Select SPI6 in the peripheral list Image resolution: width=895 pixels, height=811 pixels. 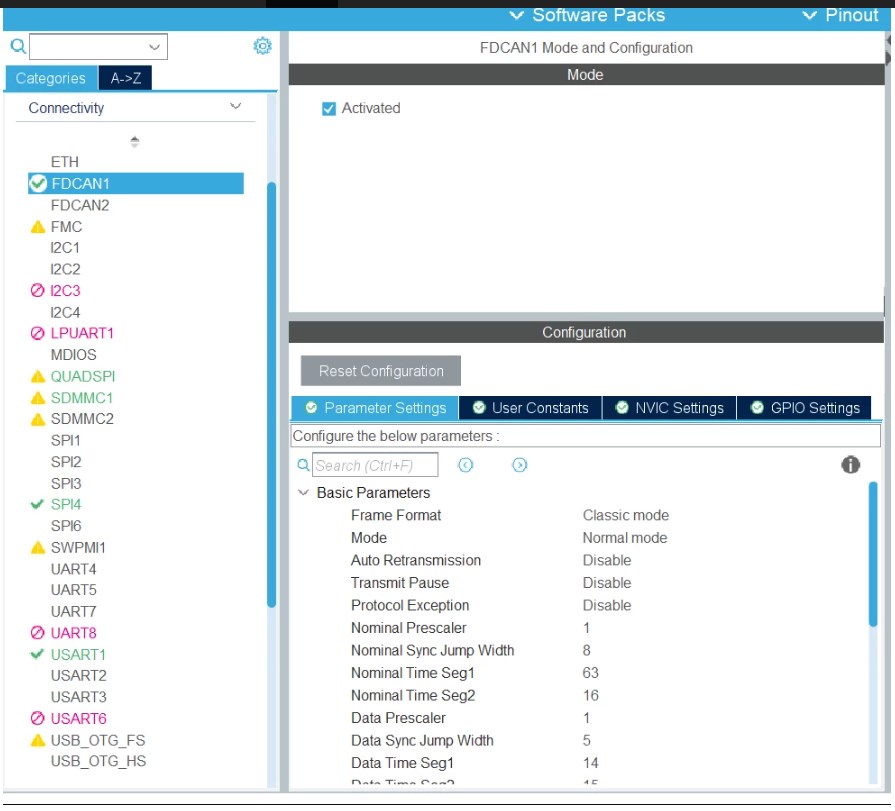[66, 526]
